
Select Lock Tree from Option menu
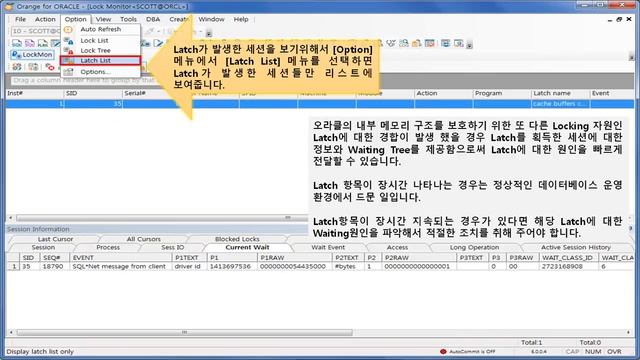click(x=100, y=50)
